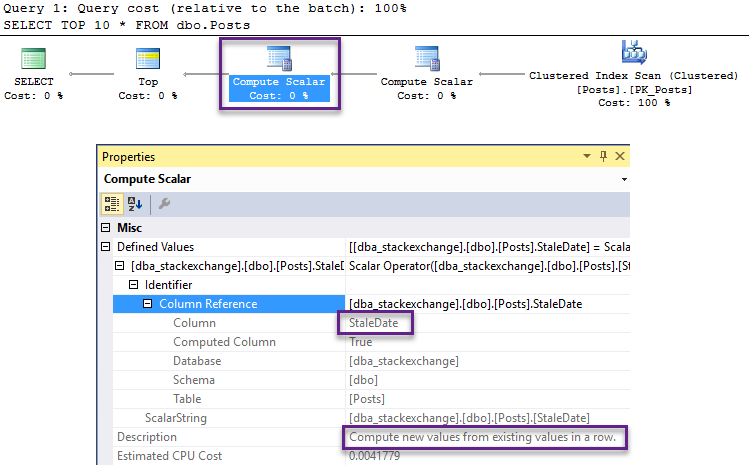Image resolution: width=749 pixels, height=467 pixels.
Task: Click the highlighted Compute Scalar operator
Action: pos(279,60)
